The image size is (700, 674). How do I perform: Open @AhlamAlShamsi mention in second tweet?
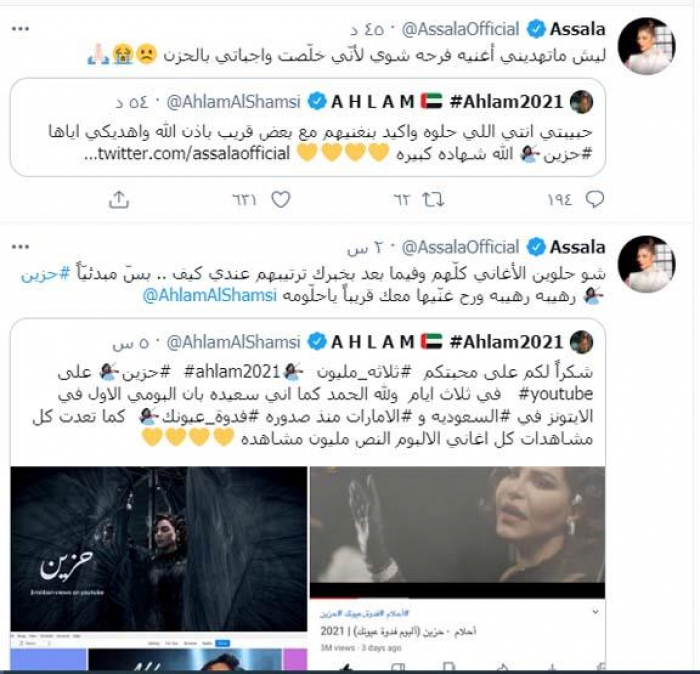(210, 295)
